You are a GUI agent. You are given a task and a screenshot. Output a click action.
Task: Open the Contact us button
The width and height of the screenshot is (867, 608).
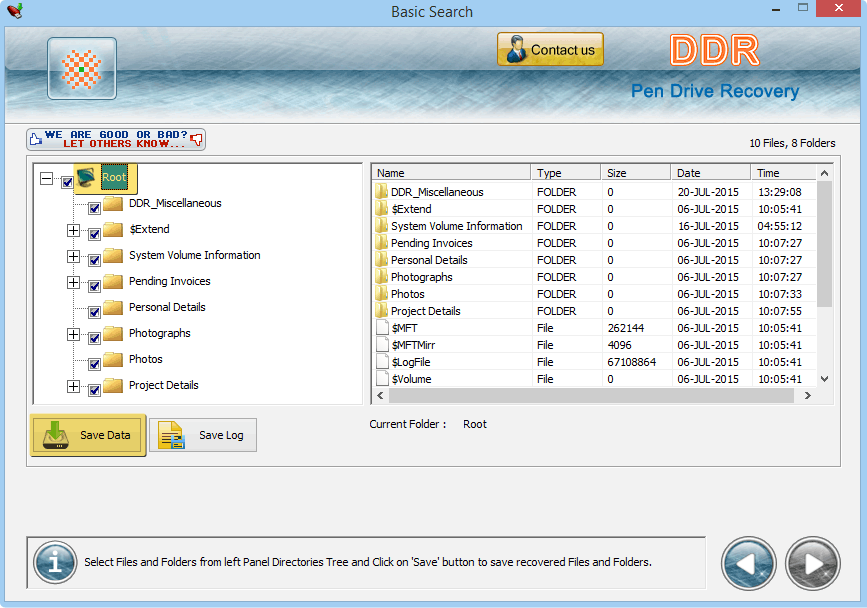click(x=550, y=49)
